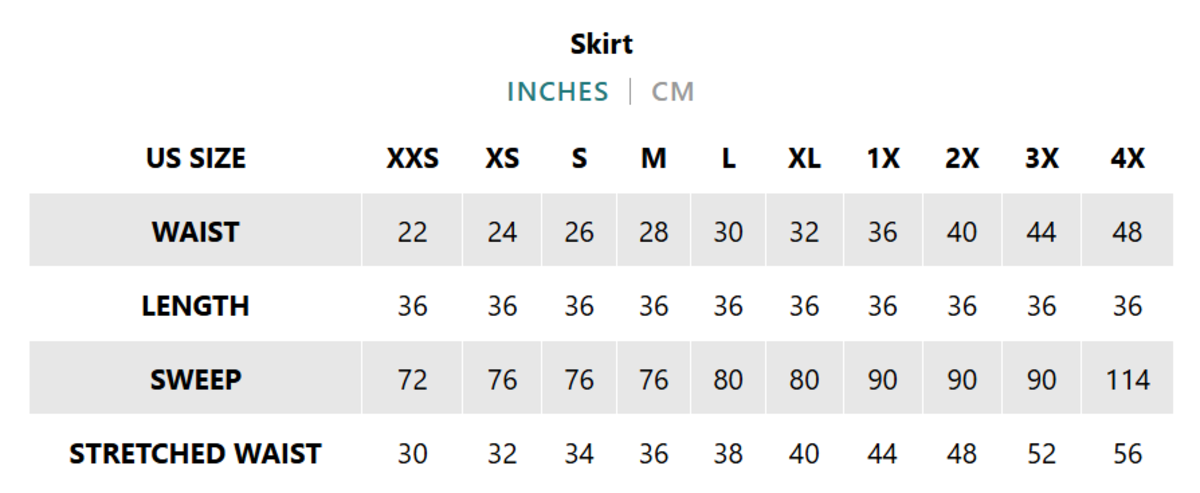The image size is (1200, 493).
Task: Click the M size column header
Action: coord(653,158)
